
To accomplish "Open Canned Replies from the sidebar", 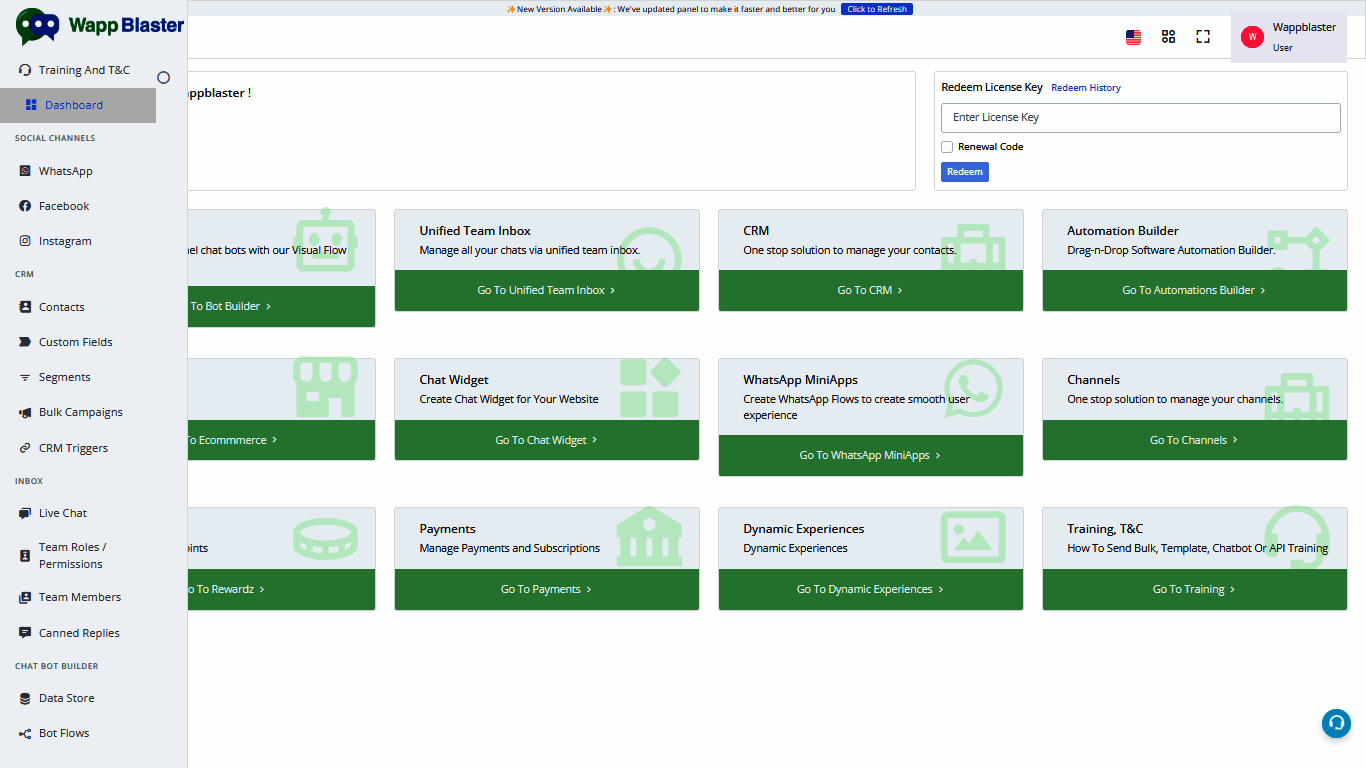I will click(x=24, y=632).
